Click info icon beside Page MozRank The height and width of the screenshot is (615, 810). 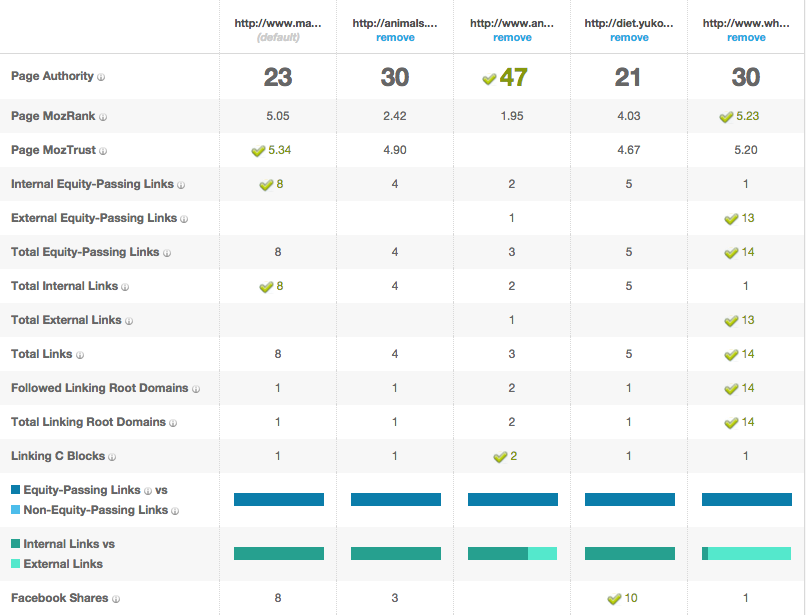[x=104, y=117]
